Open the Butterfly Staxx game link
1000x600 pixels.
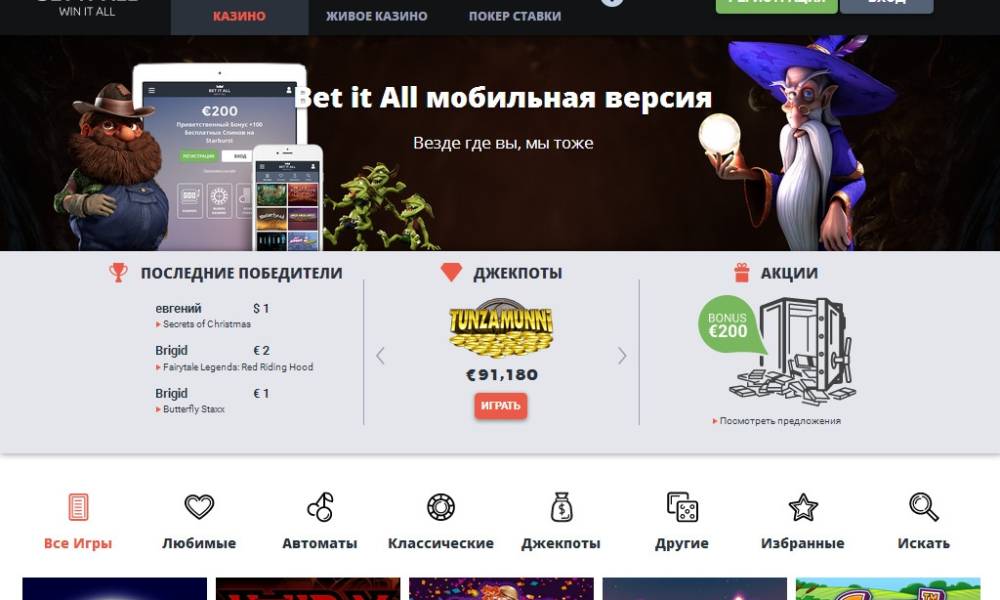coord(191,409)
